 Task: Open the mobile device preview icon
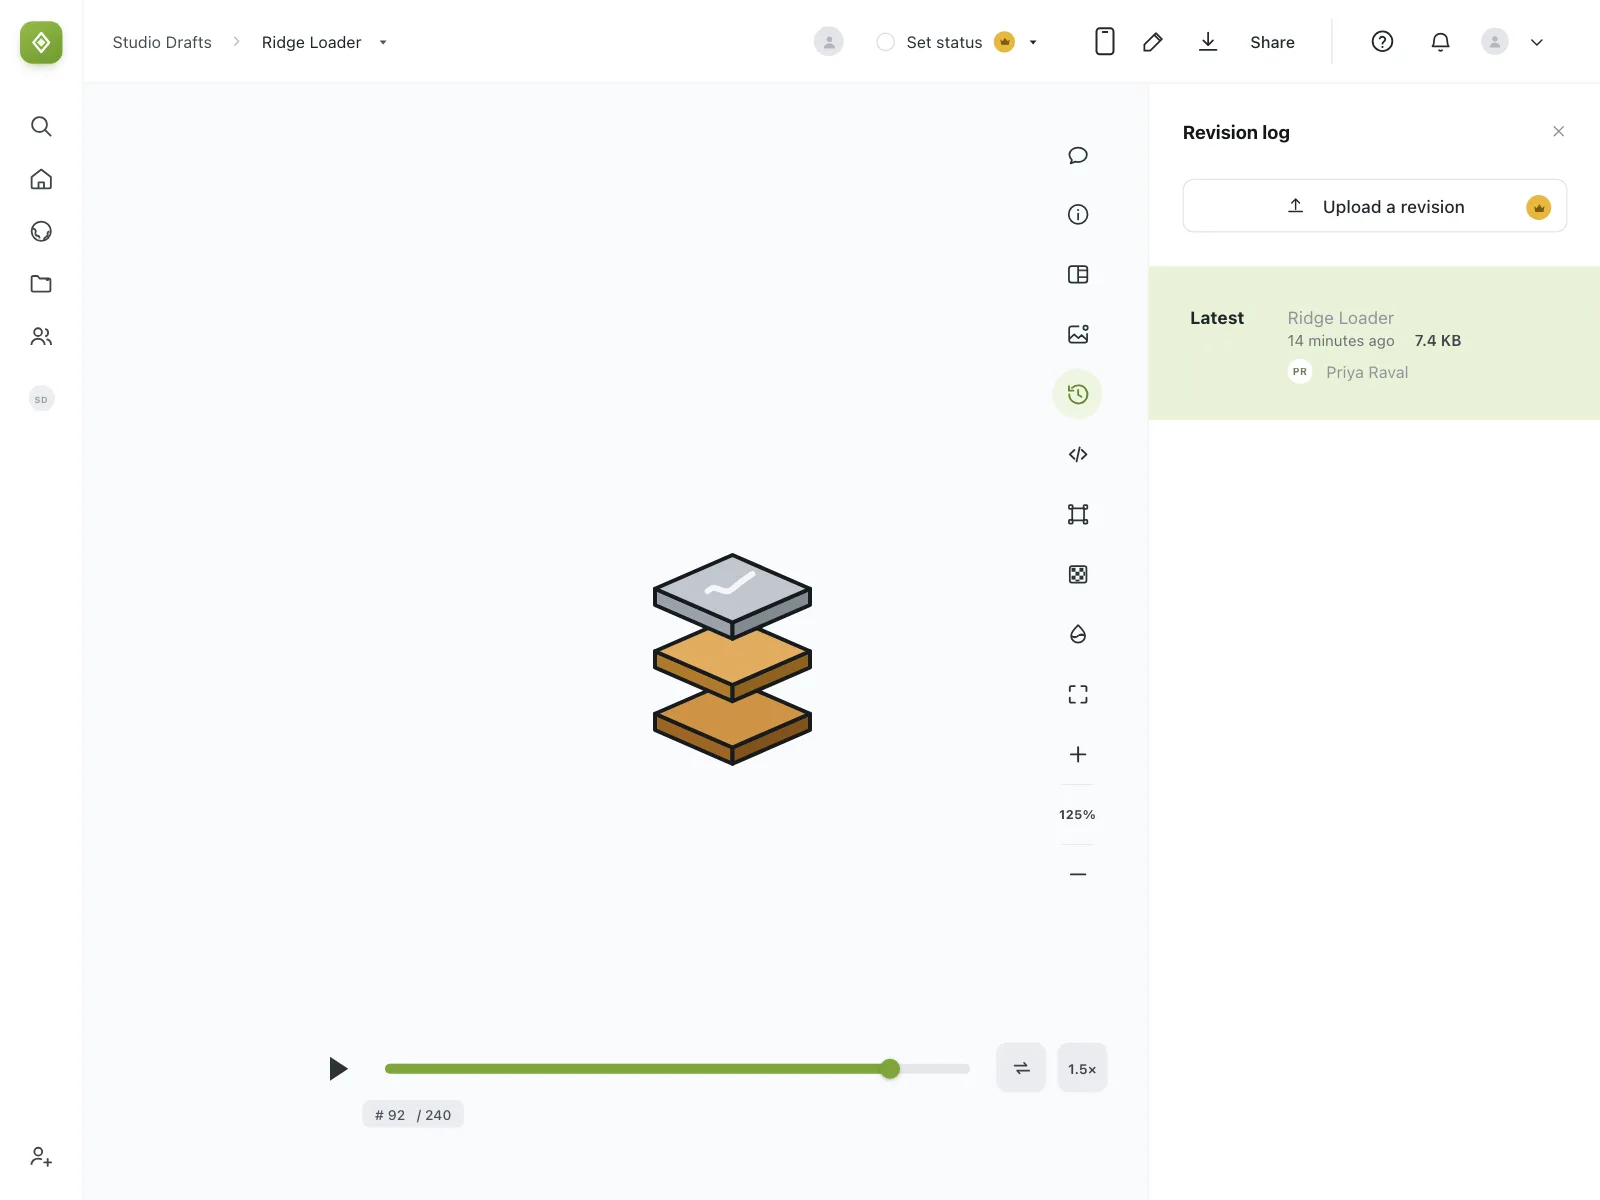coord(1105,41)
